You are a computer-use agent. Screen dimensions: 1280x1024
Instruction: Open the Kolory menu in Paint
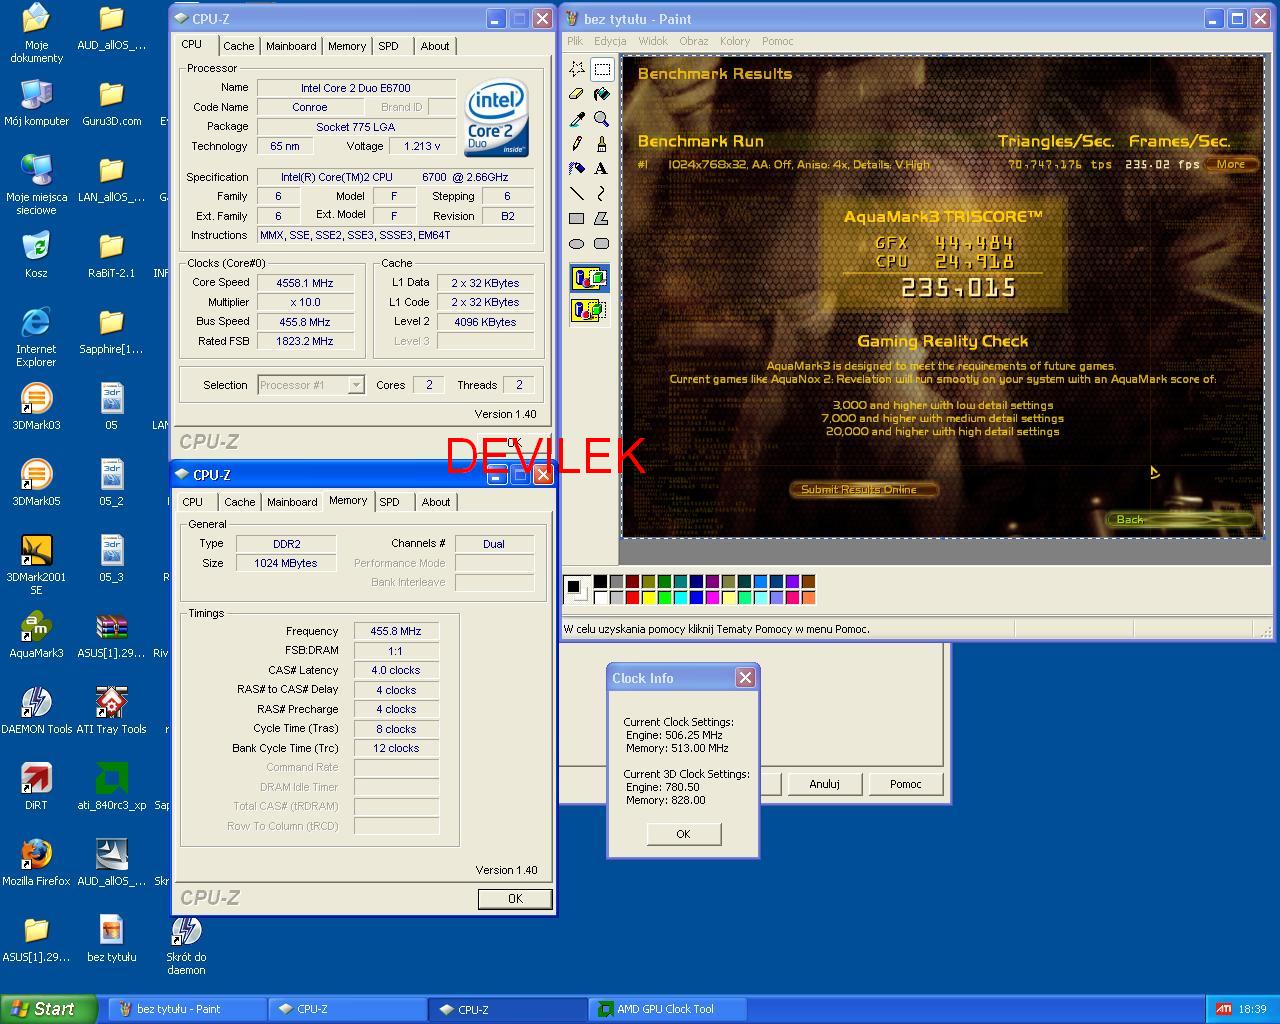pyautogui.click(x=734, y=41)
